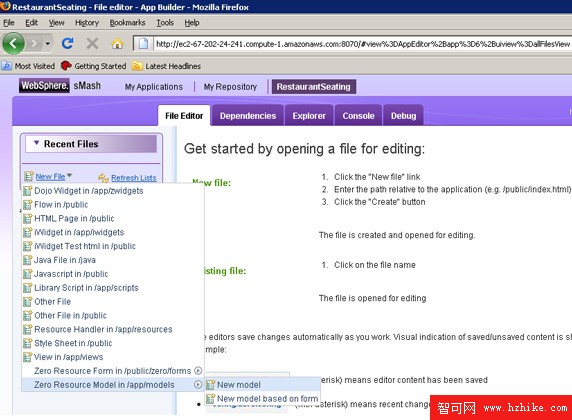
Task: Click the Flow in /public file icon
Action: [27, 204]
